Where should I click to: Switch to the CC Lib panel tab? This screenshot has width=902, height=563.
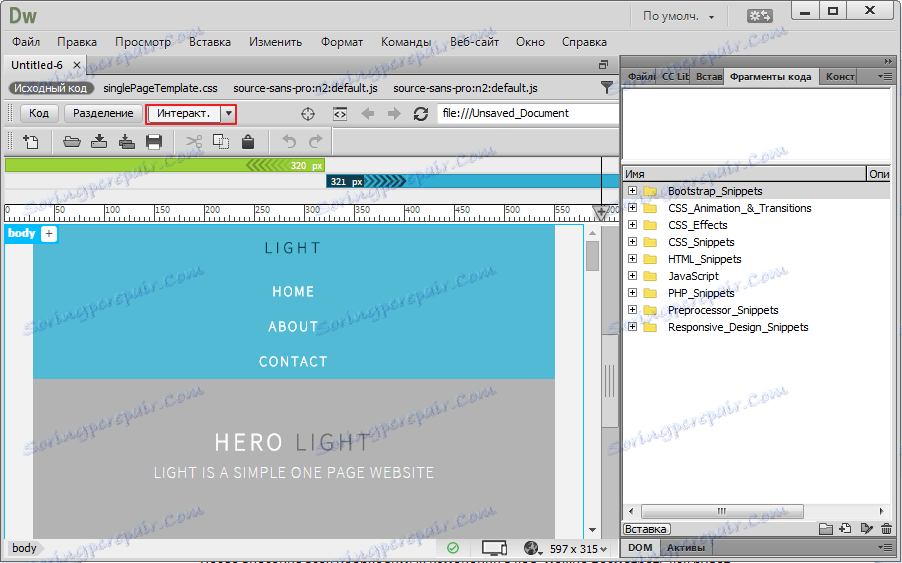click(675, 76)
